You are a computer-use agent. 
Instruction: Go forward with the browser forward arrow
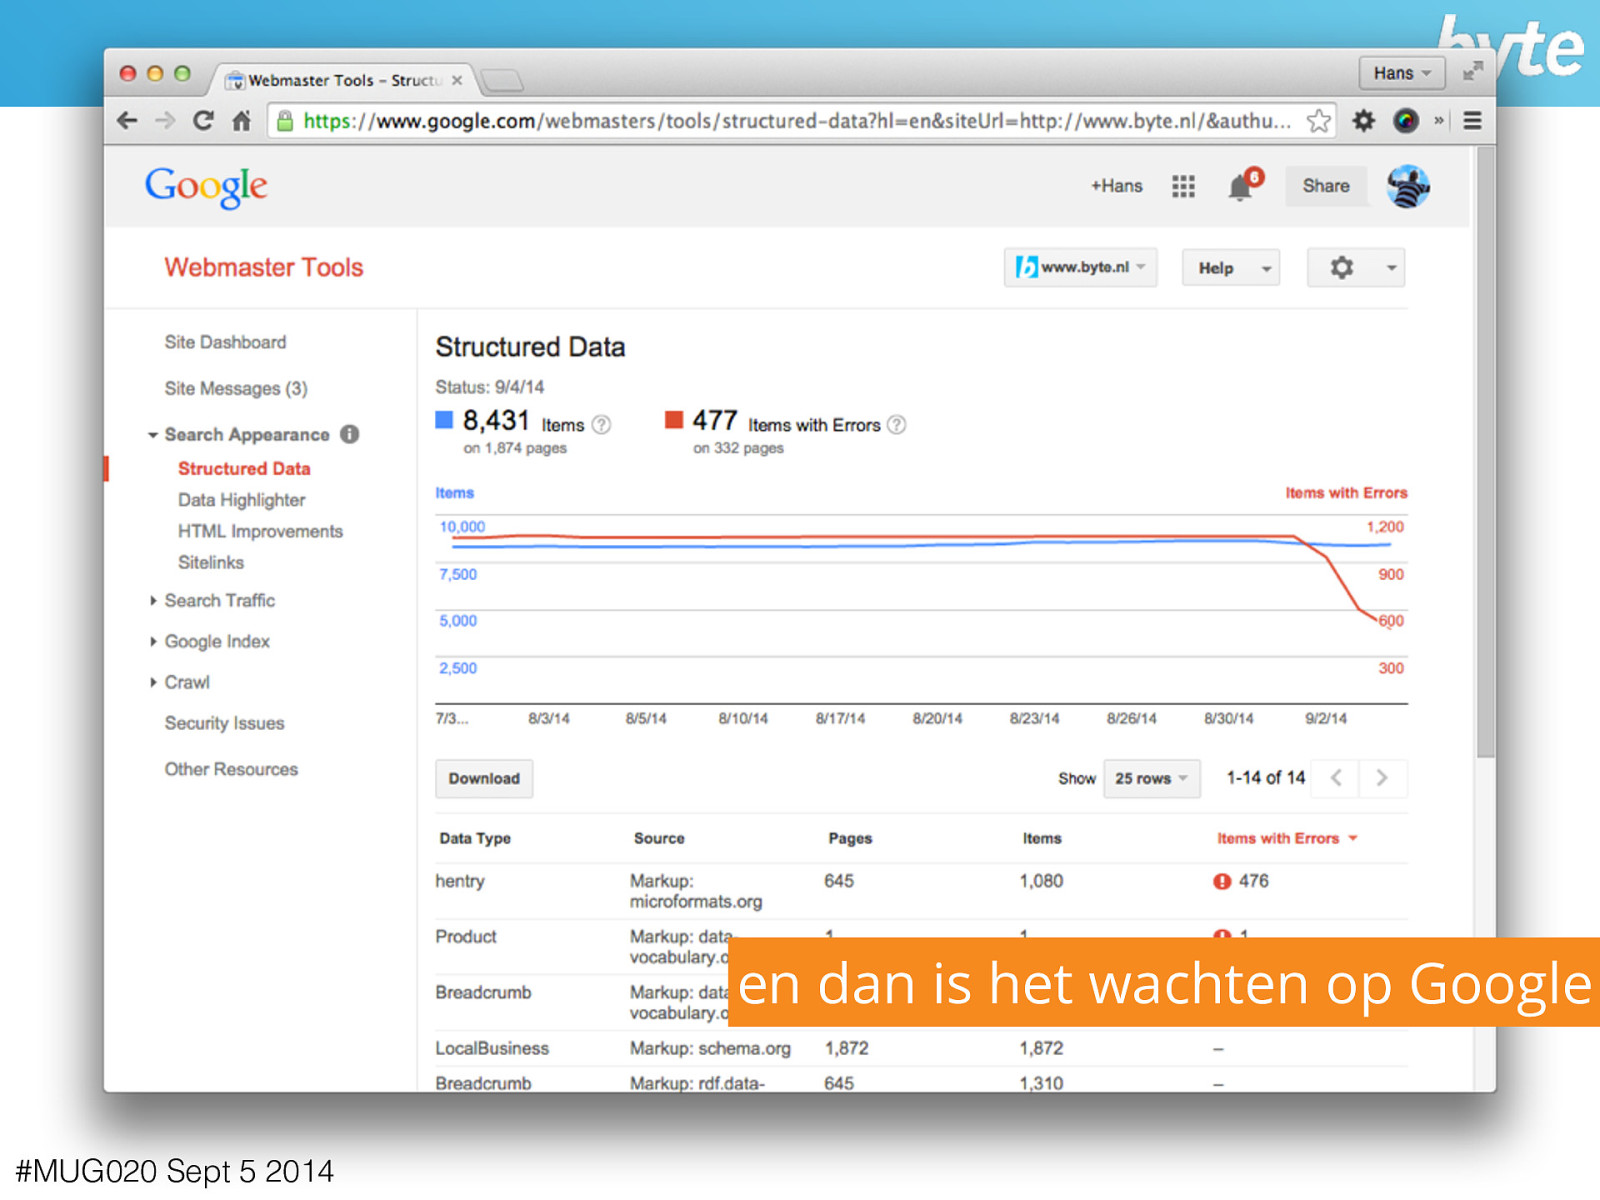click(x=165, y=121)
